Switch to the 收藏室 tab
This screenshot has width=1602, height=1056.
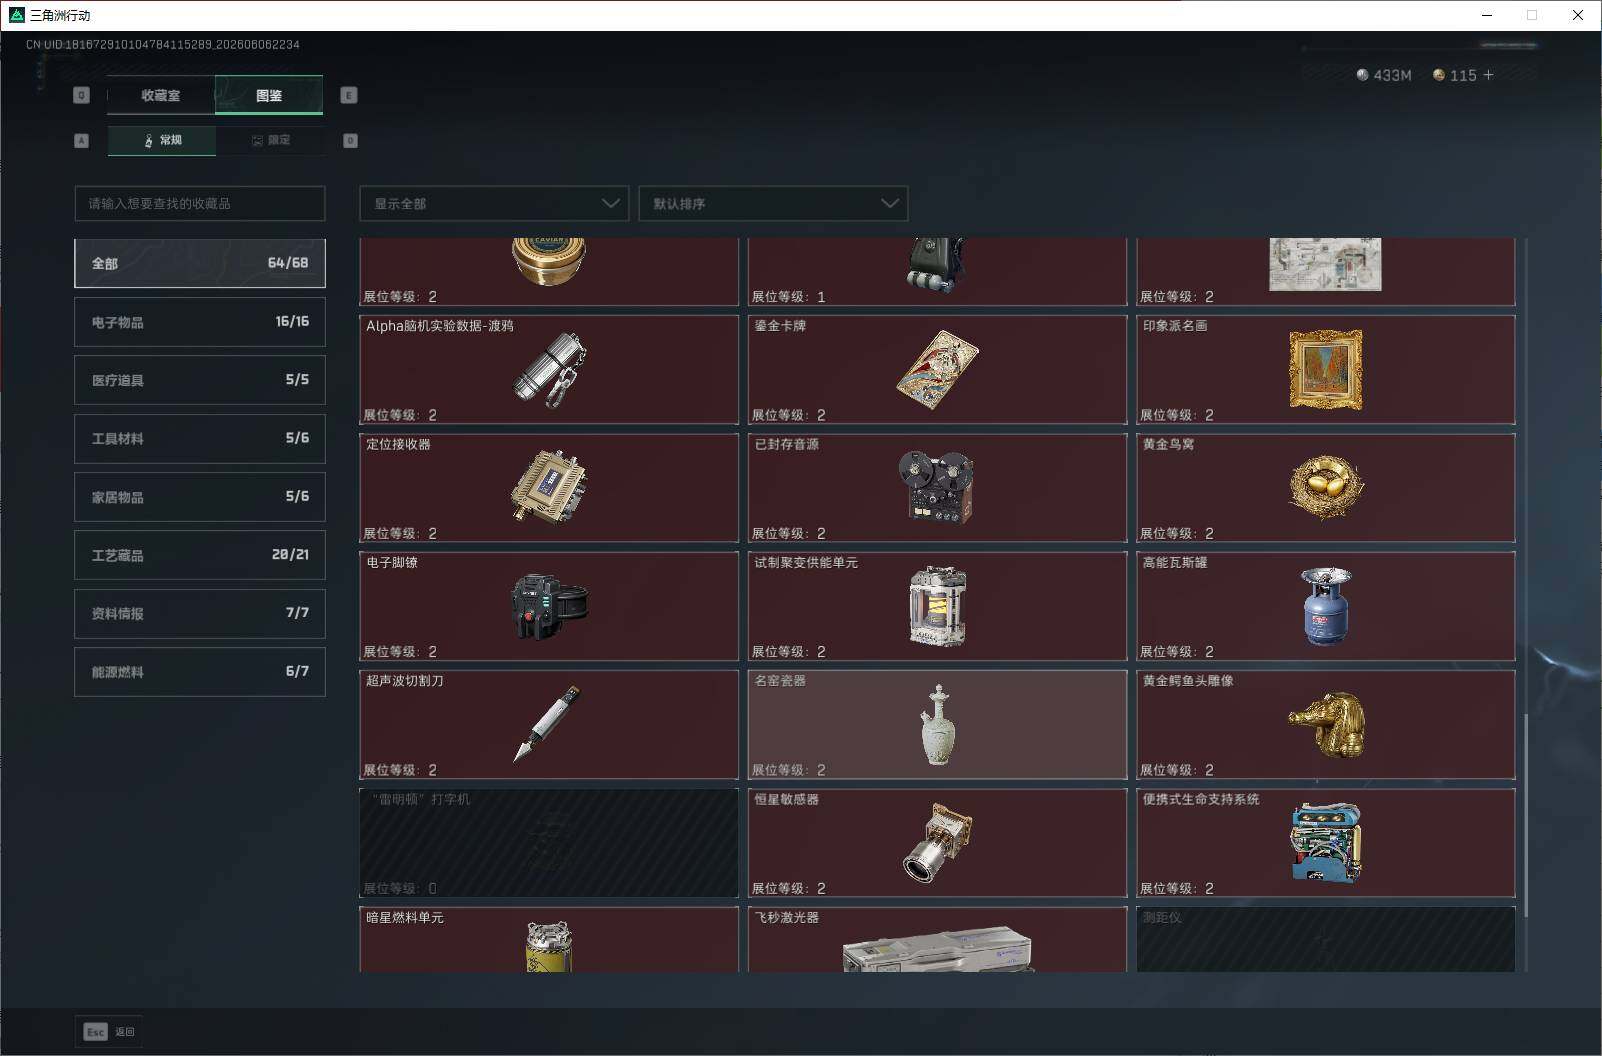tap(161, 95)
